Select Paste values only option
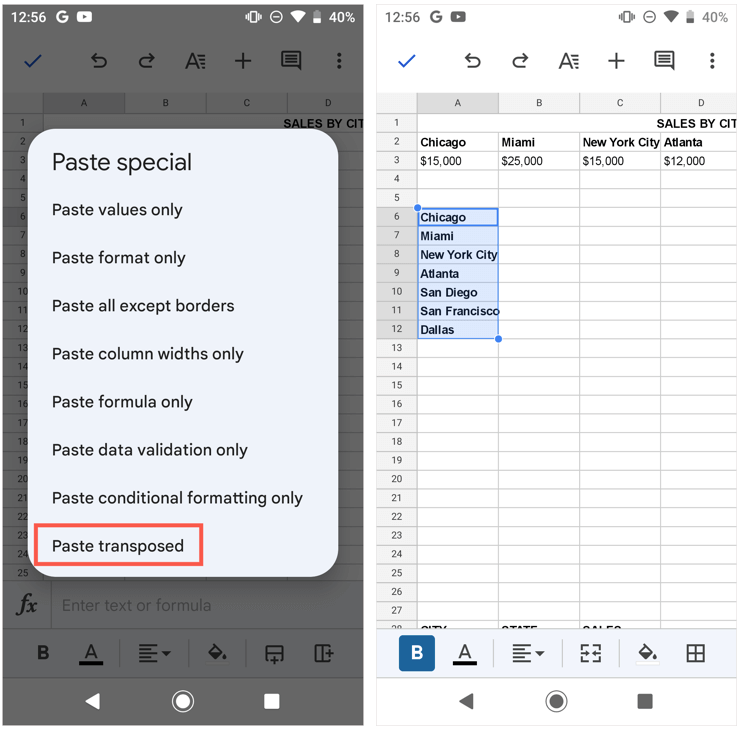The width and height of the screenshot is (743, 730). 117,210
